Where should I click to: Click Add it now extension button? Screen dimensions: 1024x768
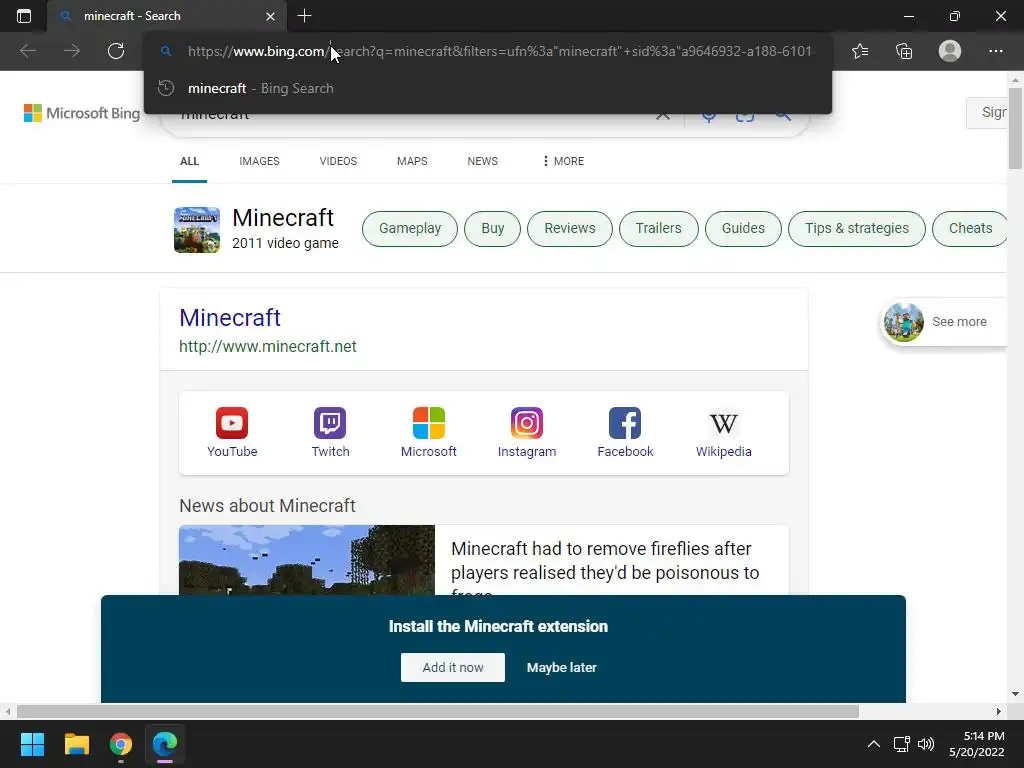(x=453, y=667)
